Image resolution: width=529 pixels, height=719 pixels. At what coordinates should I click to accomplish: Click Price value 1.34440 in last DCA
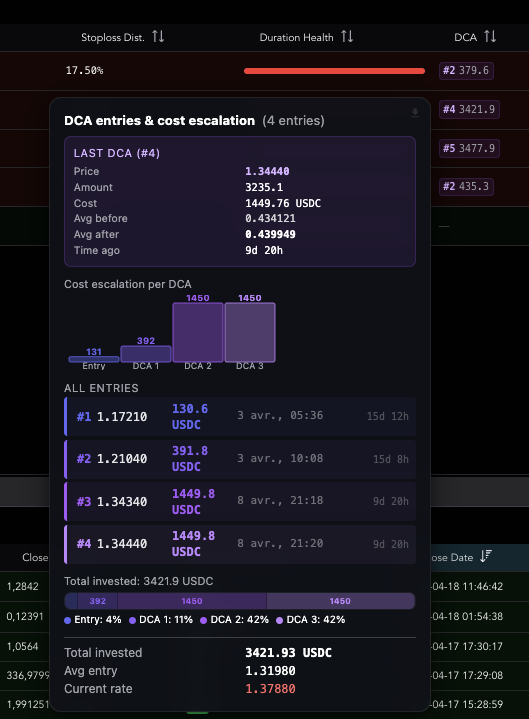pos(267,171)
